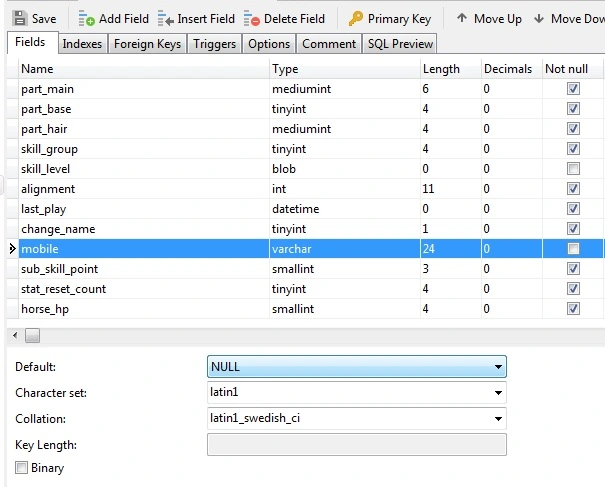The height and width of the screenshot is (487, 605).
Task: Click the Delete Field icon
Action: pos(252,19)
